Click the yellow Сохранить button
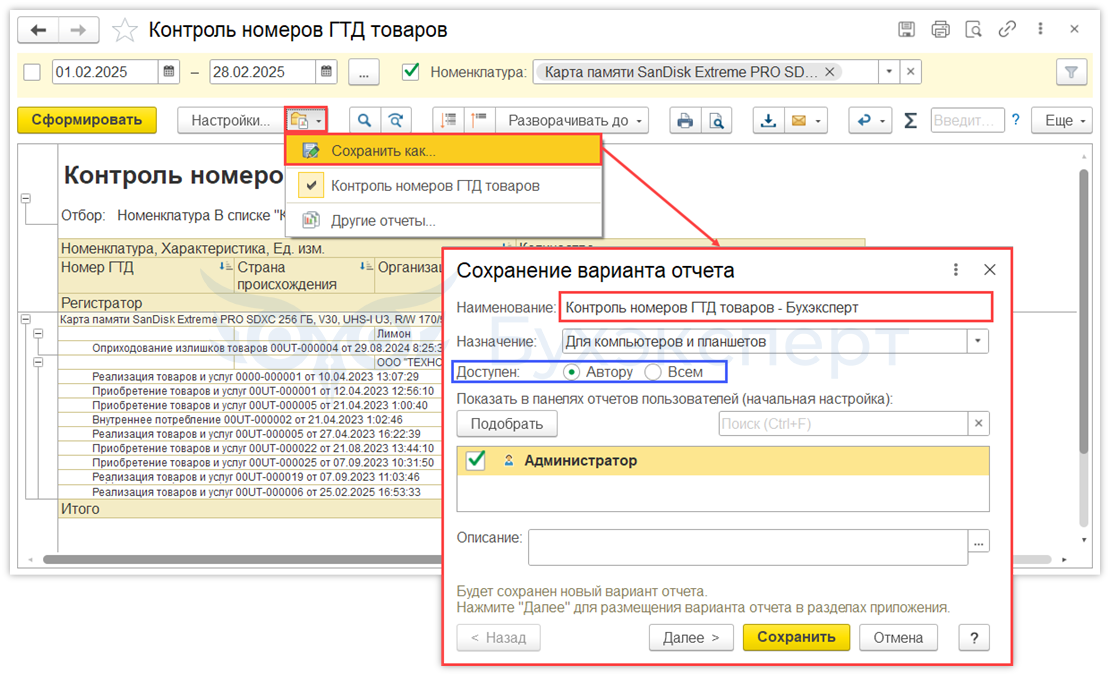The height and width of the screenshot is (676, 1110). 796,637
